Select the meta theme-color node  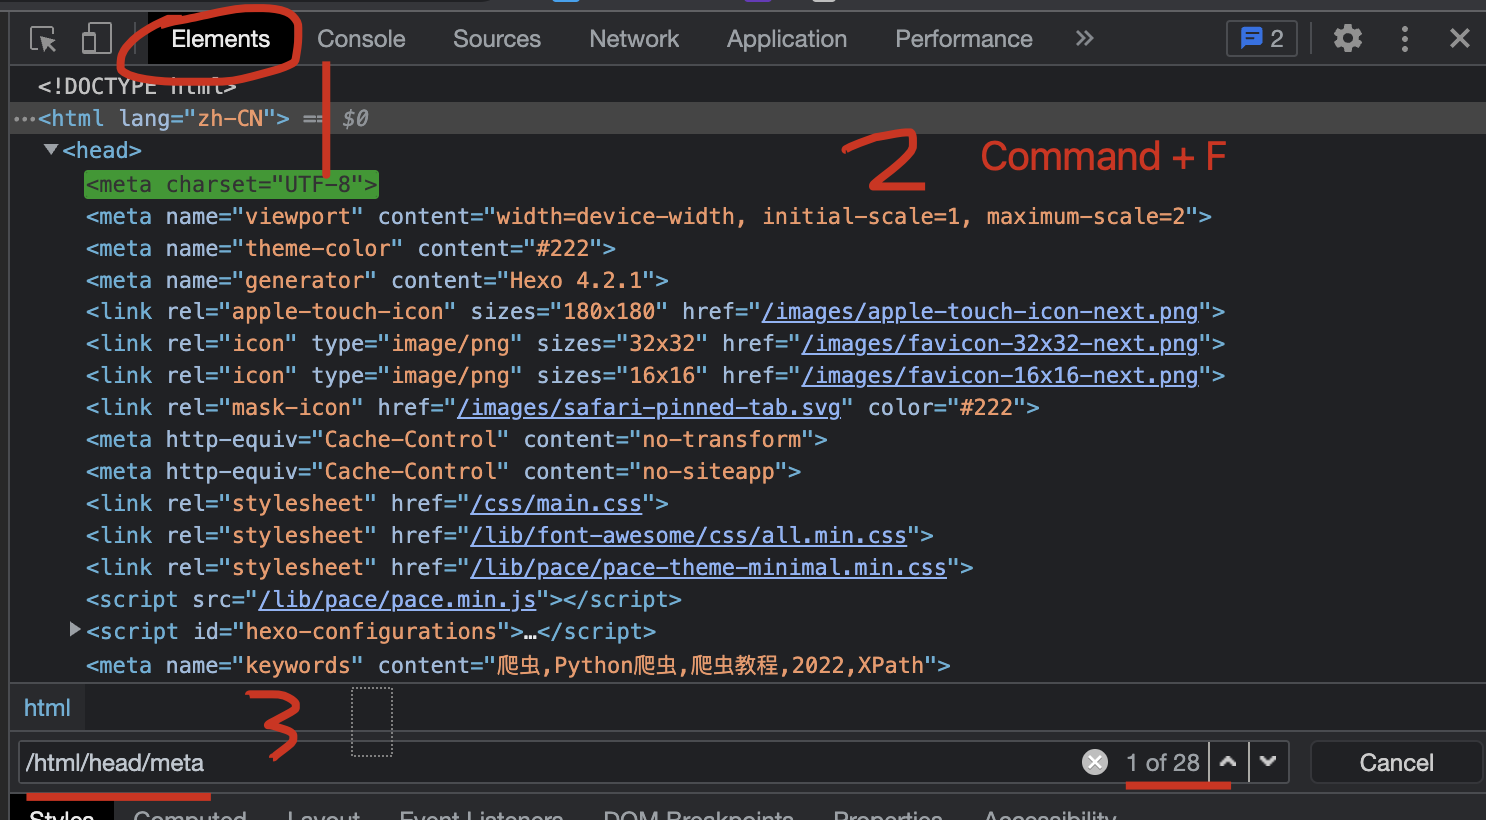point(351,248)
